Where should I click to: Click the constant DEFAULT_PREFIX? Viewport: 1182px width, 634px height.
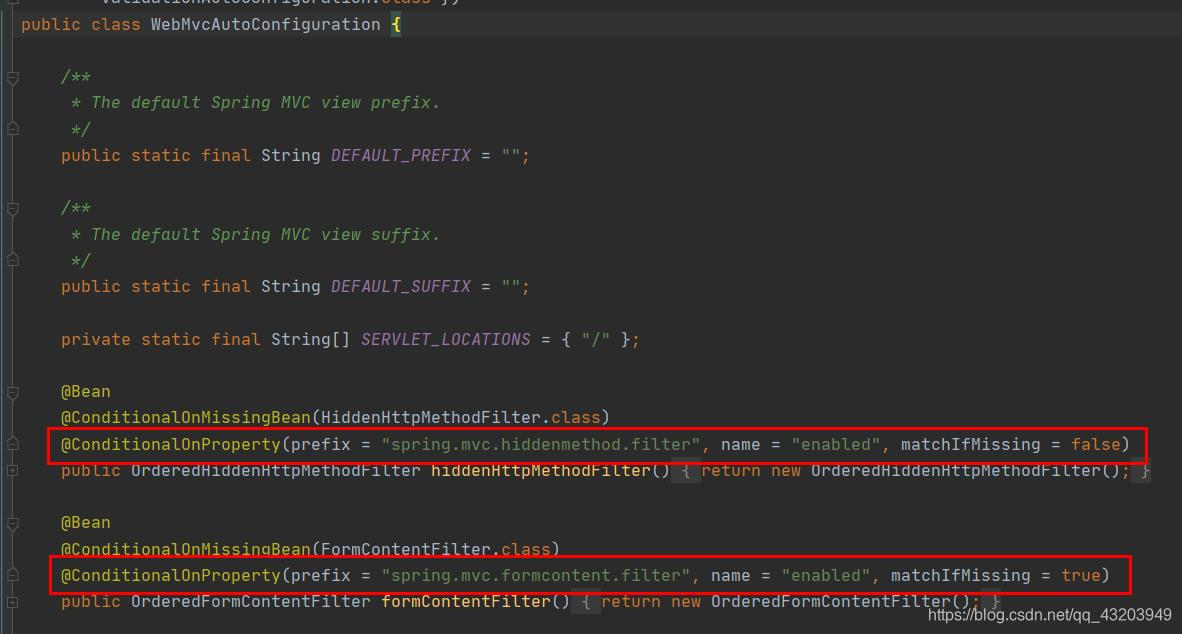click(400, 156)
